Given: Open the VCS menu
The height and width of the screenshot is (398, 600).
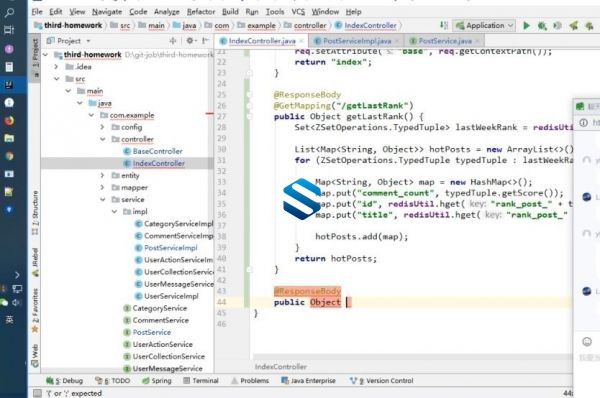Looking at the screenshot, I should coord(298,11).
